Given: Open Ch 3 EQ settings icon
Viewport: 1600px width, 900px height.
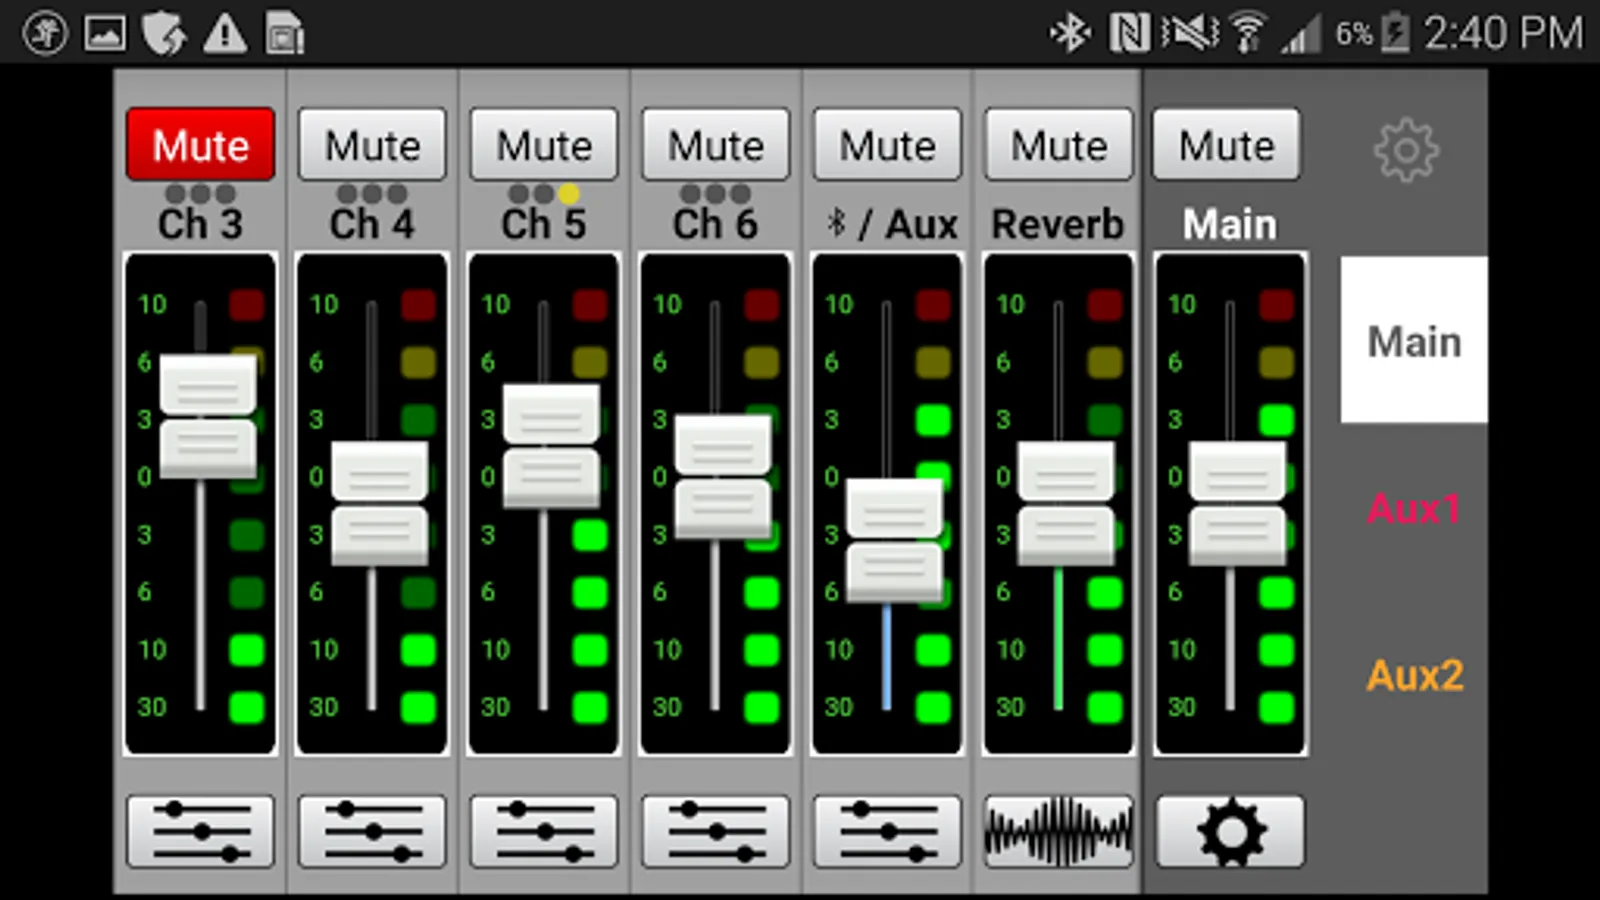Looking at the screenshot, I should [x=200, y=831].
